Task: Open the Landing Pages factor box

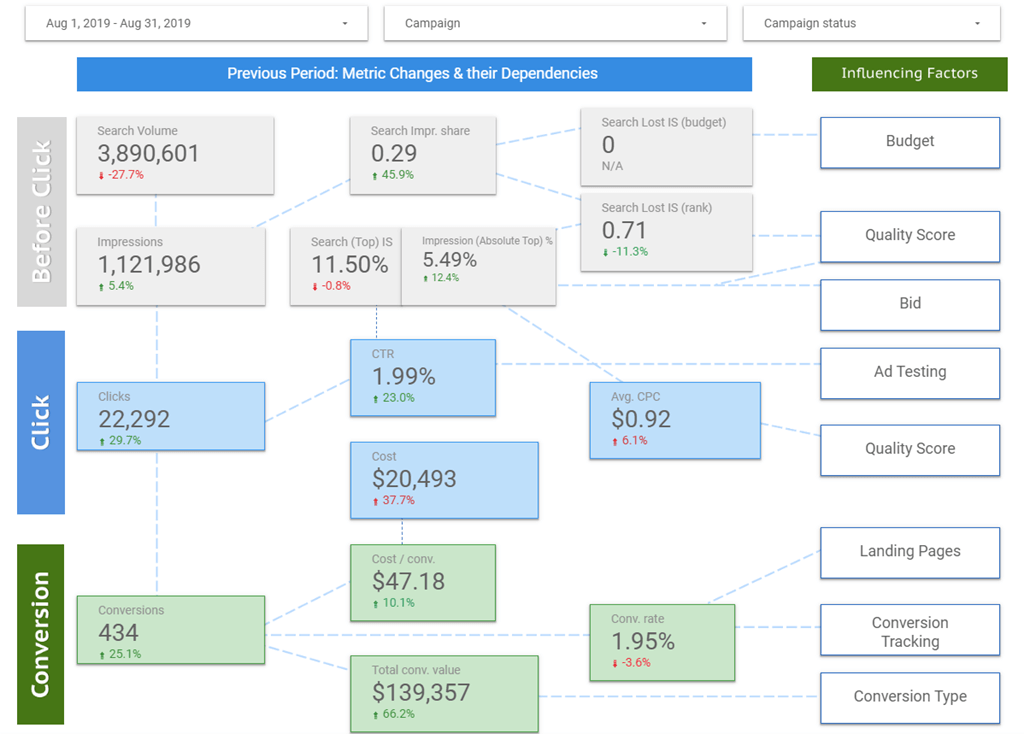Action: (909, 551)
